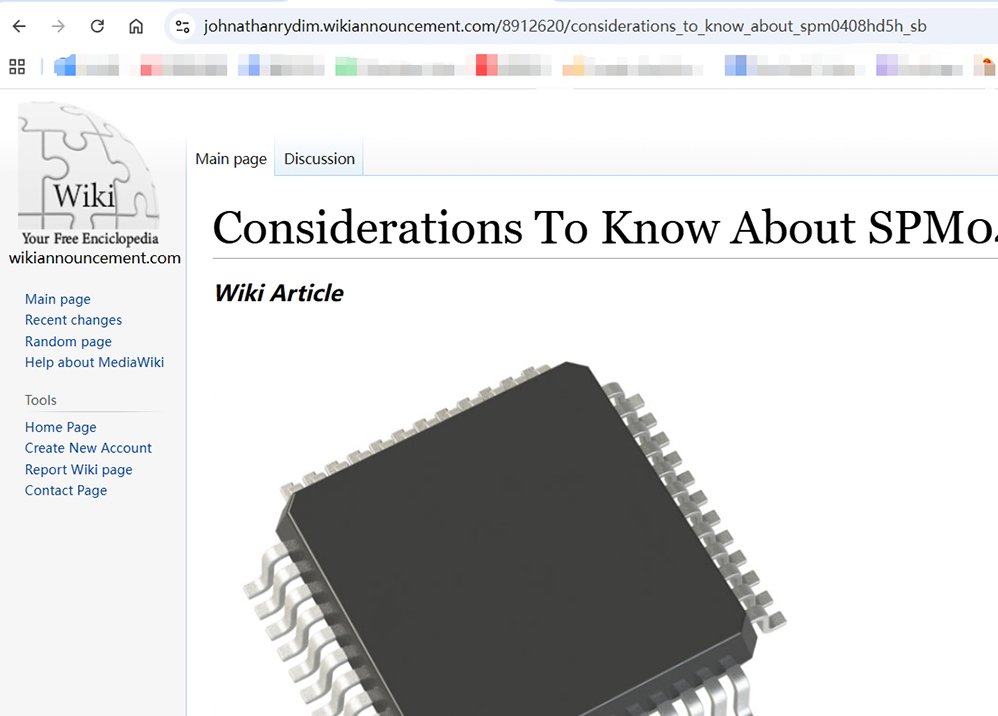Open Main page link in sidebar
Screen dimensions: 998x716
click(x=58, y=299)
